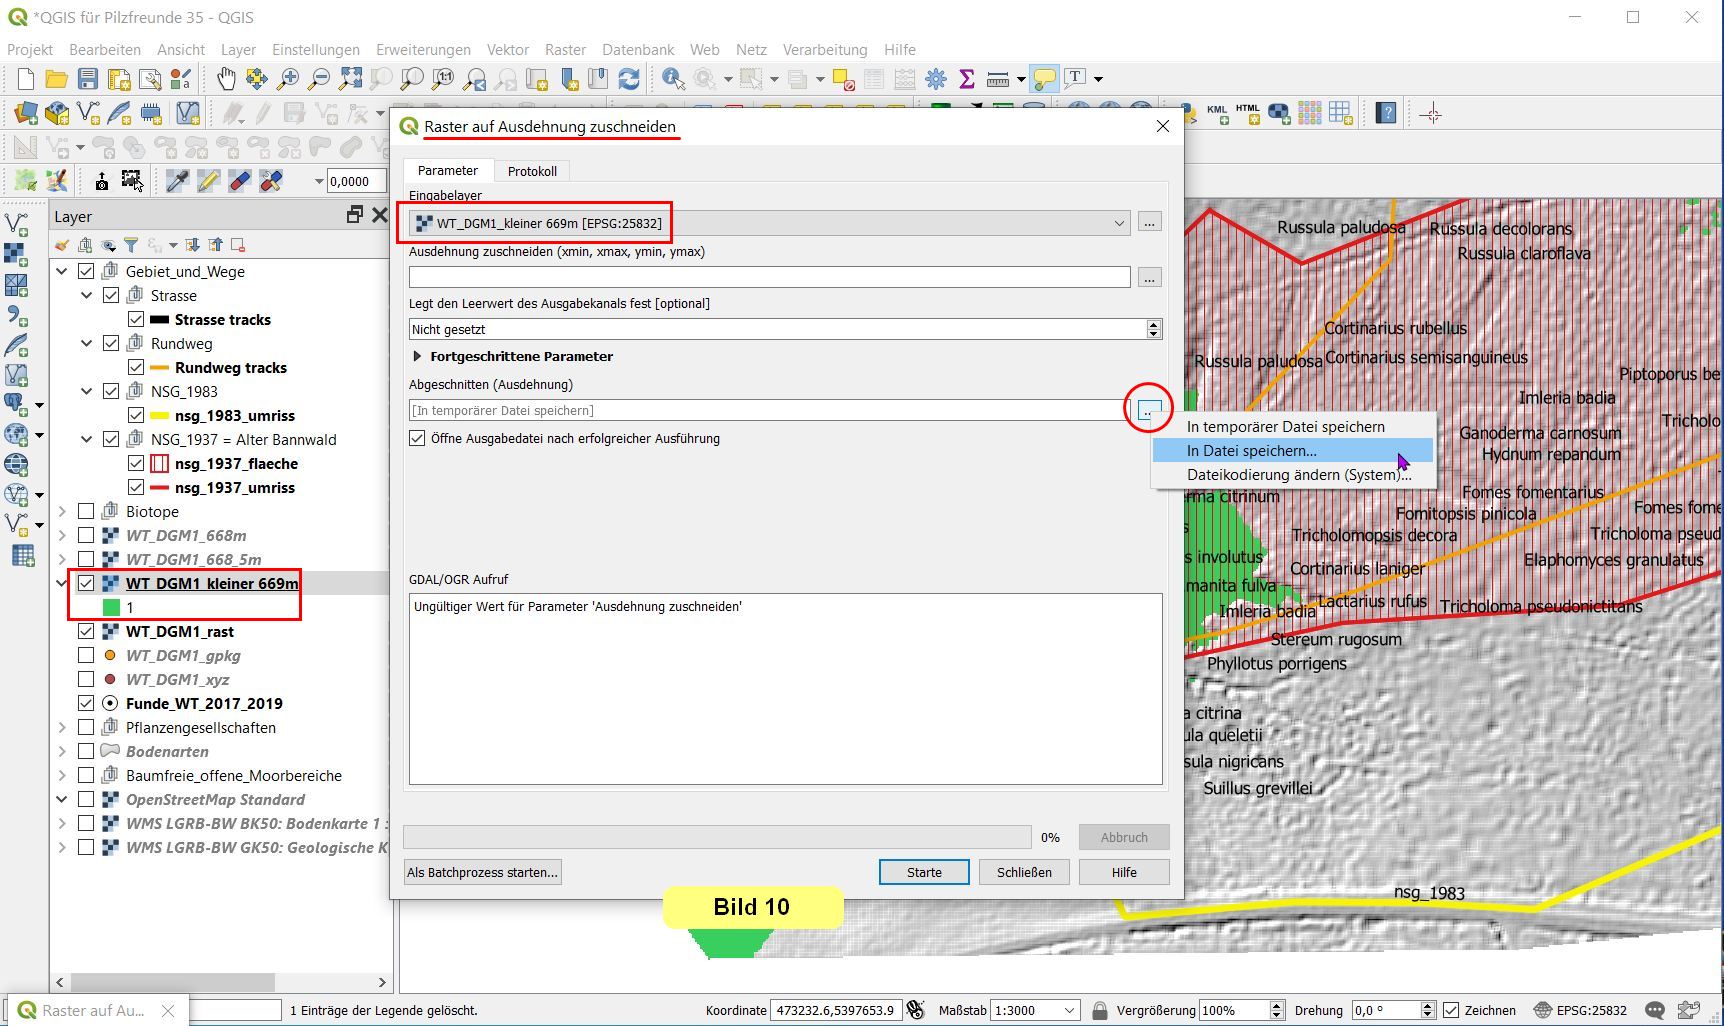Activate the Identify Features tool

click(x=673, y=79)
